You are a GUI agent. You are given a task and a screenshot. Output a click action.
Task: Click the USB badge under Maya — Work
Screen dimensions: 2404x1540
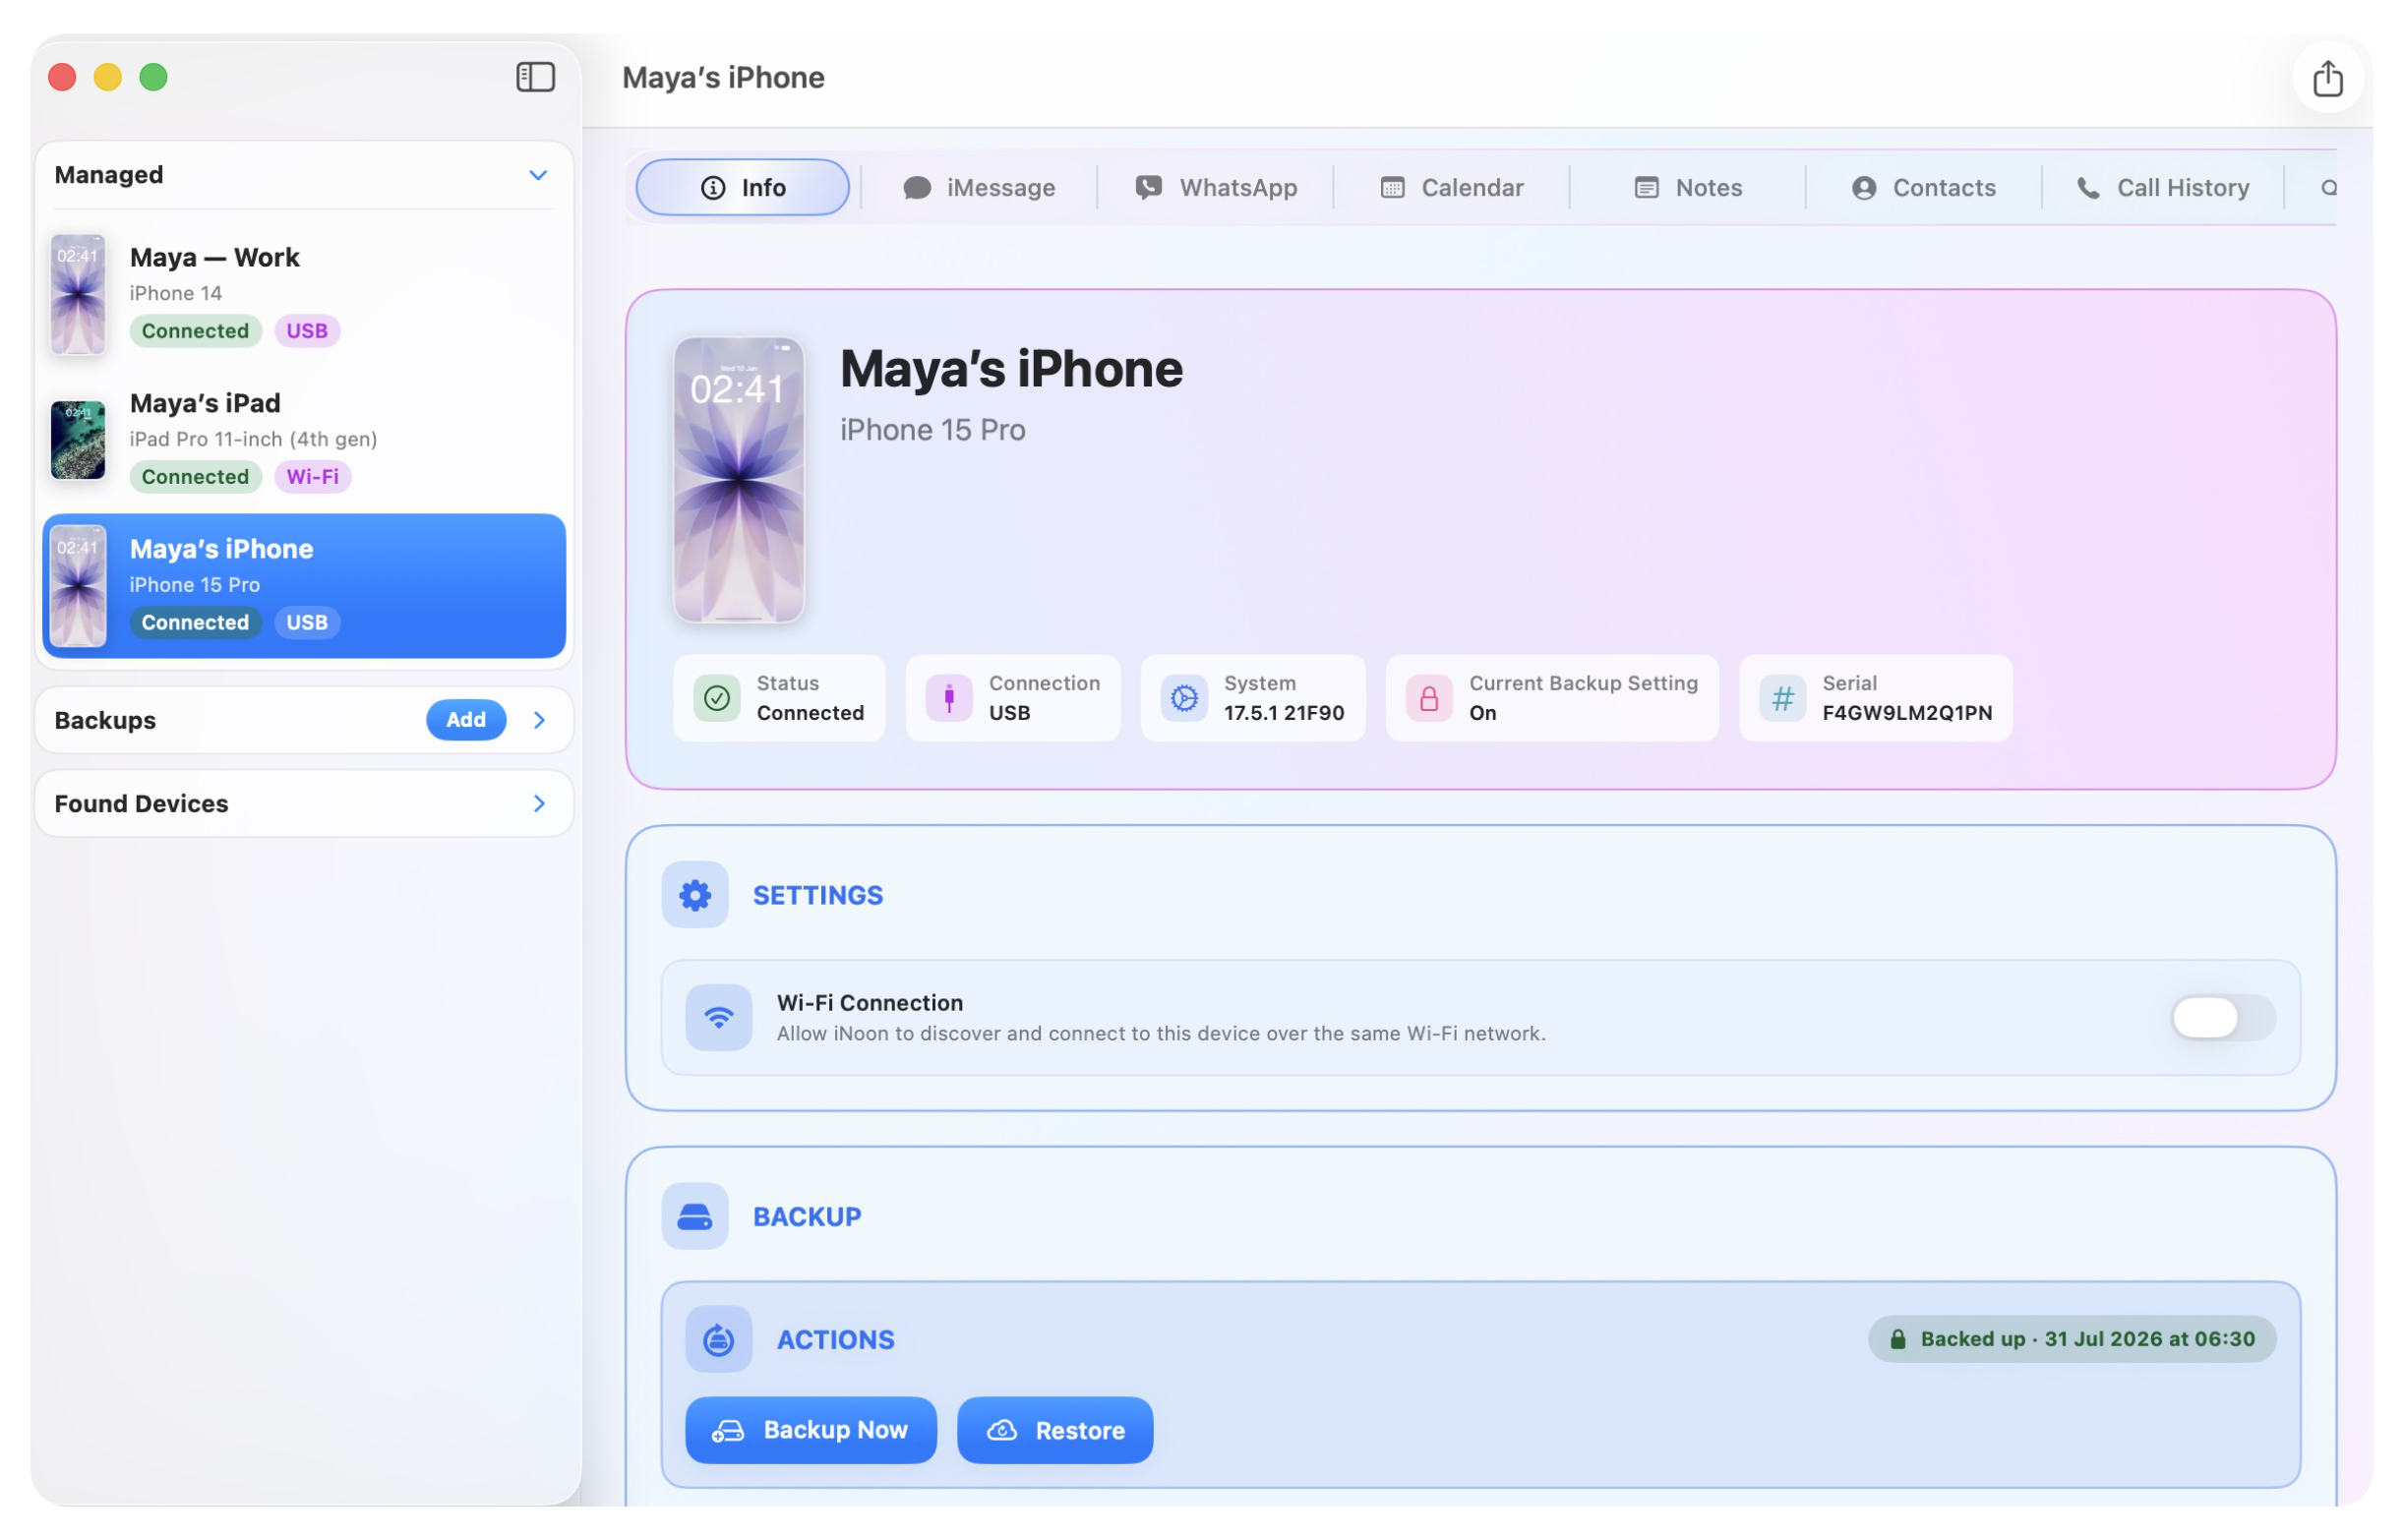coord(307,330)
